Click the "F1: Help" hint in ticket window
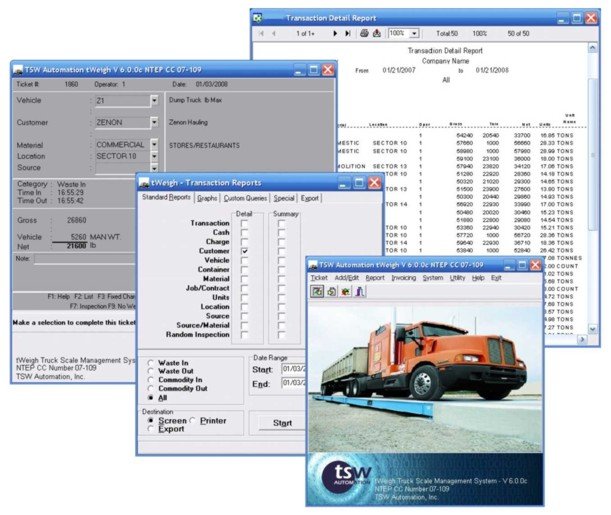 click(58, 297)
